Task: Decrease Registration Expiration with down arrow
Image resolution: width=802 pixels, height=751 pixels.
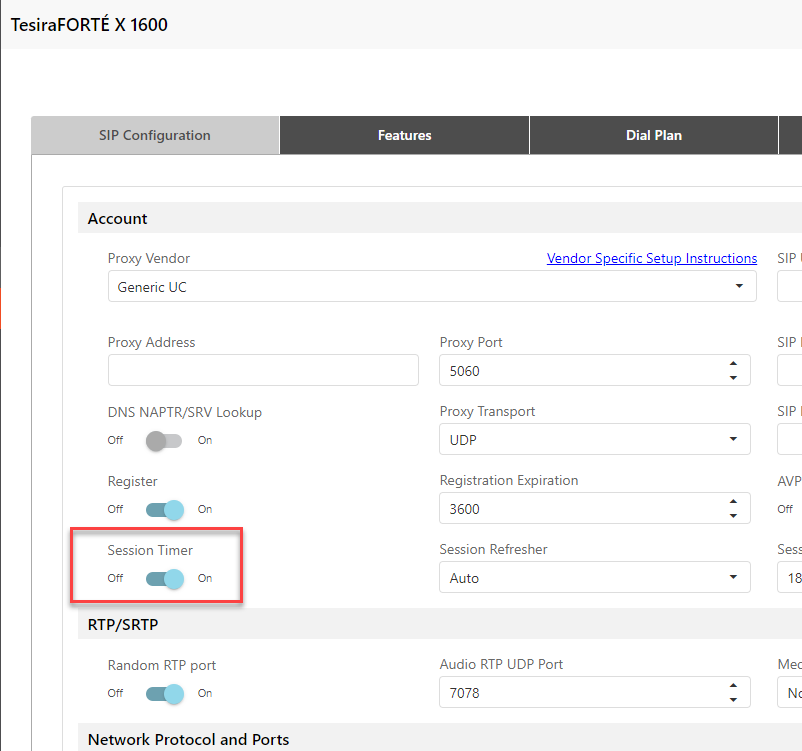Action: [x=733, y=516]
